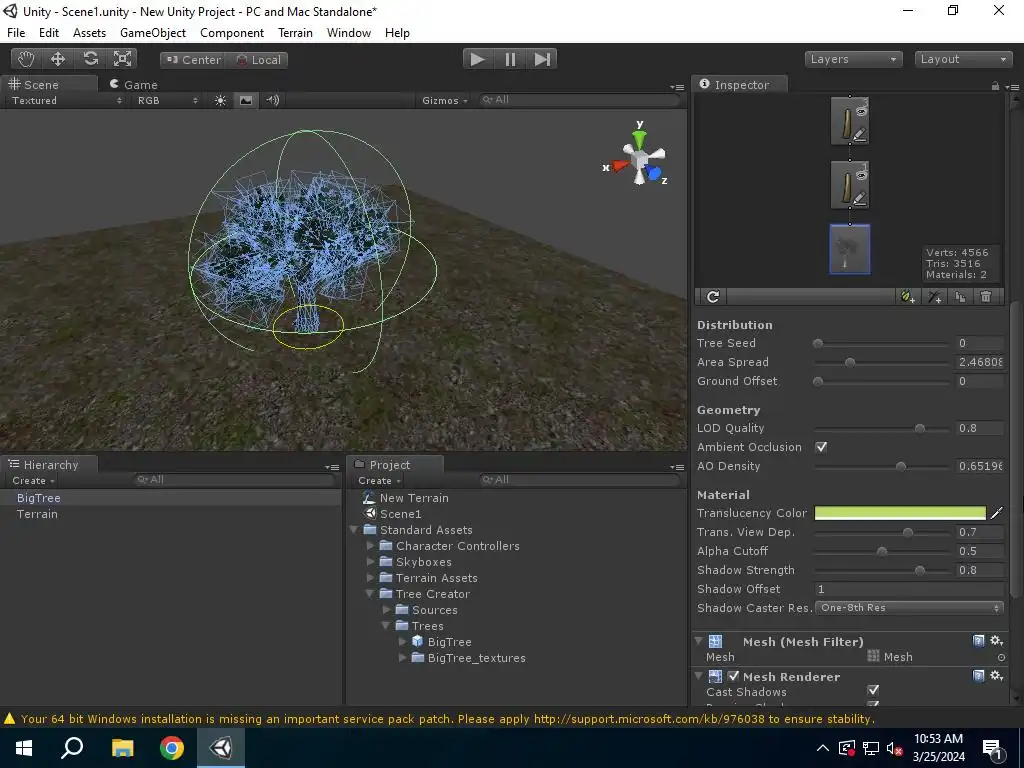Open the Layout dropdown

(963, 59)
